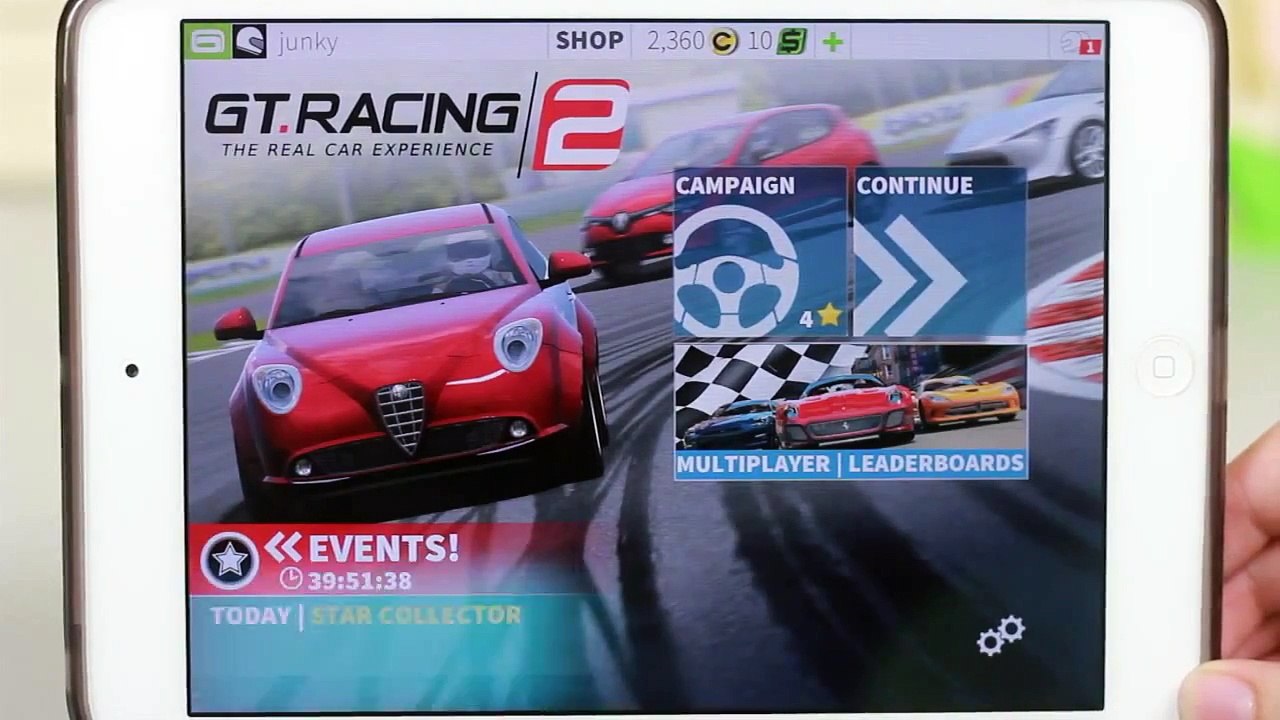Open the SHOP
The width and height of the screenshot is (1280, 720).
(589, 41)
